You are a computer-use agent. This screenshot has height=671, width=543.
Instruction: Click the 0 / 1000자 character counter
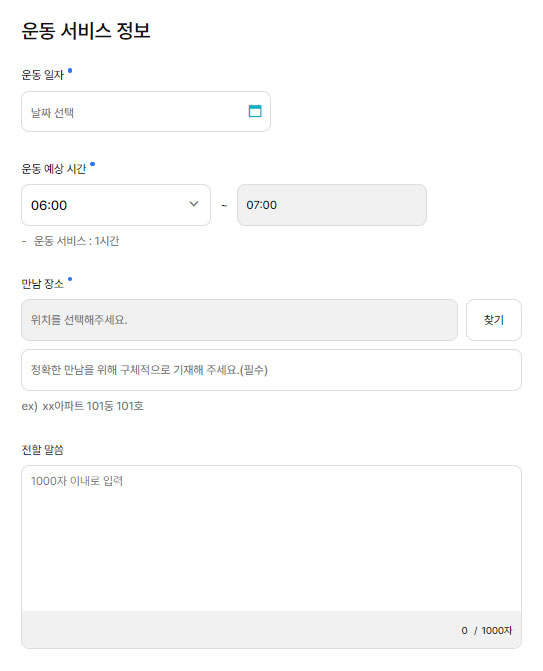pos(487,630)
